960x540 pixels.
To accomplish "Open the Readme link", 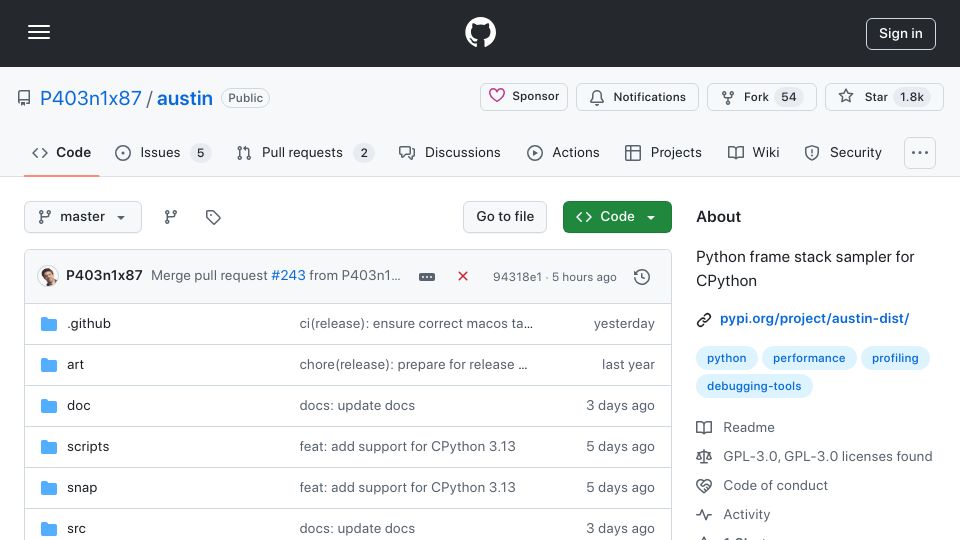I will 735,427.
